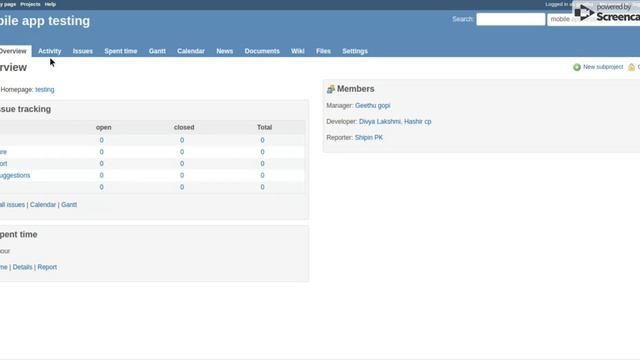Screen dimensions: 640x360
Task: Open the Gantt link below issue table
Action: tap(69, 205)
